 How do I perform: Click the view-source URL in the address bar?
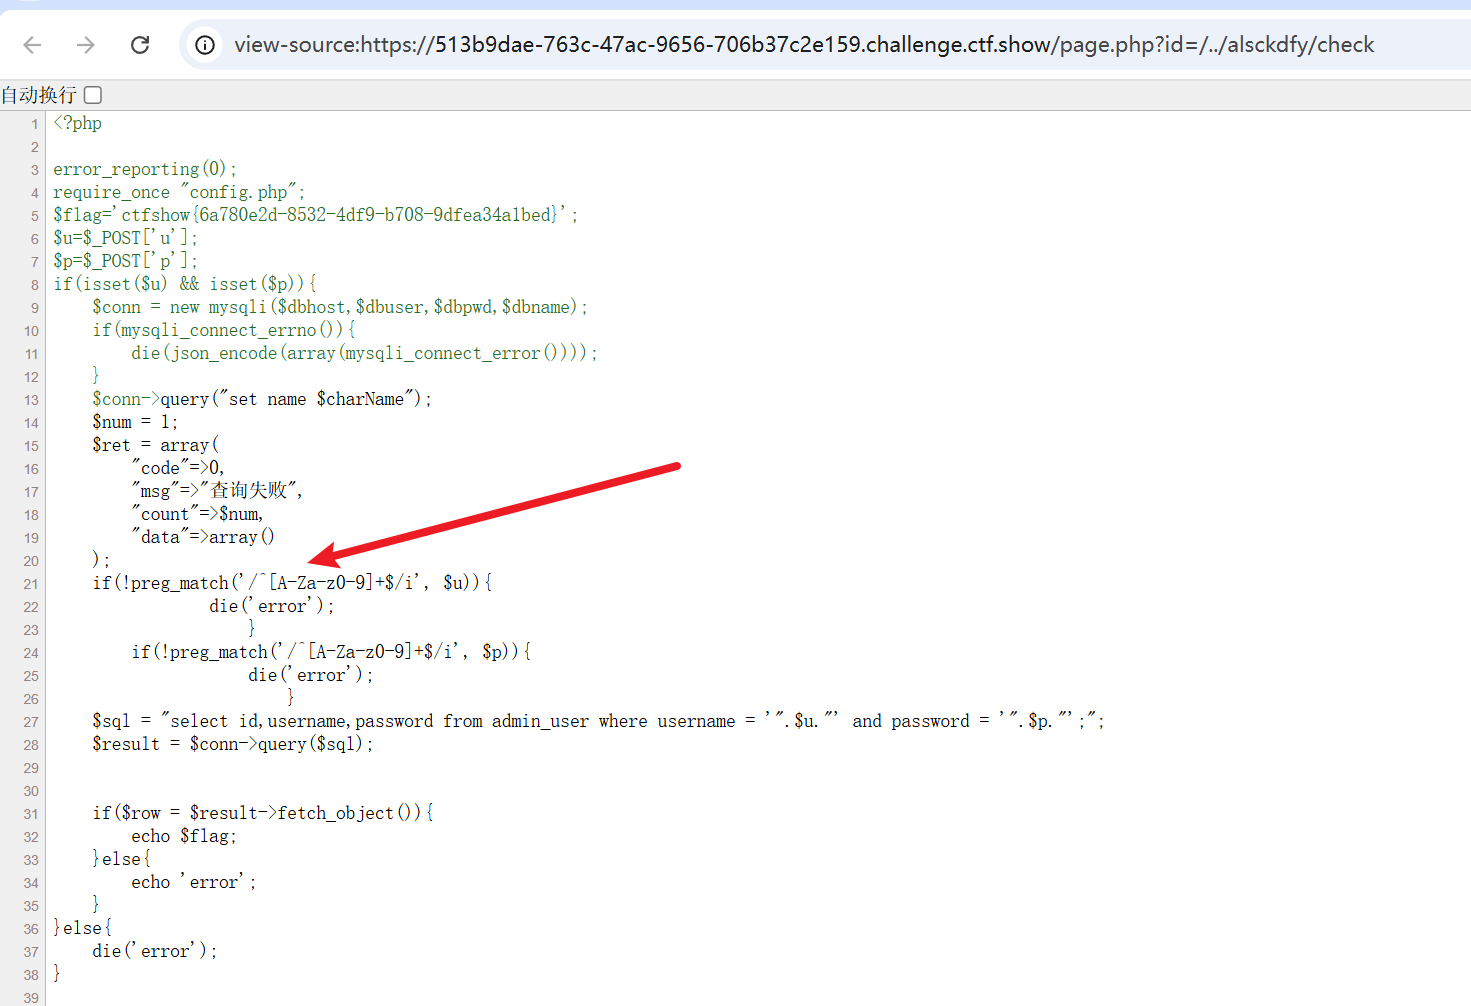tap(804, 45)
